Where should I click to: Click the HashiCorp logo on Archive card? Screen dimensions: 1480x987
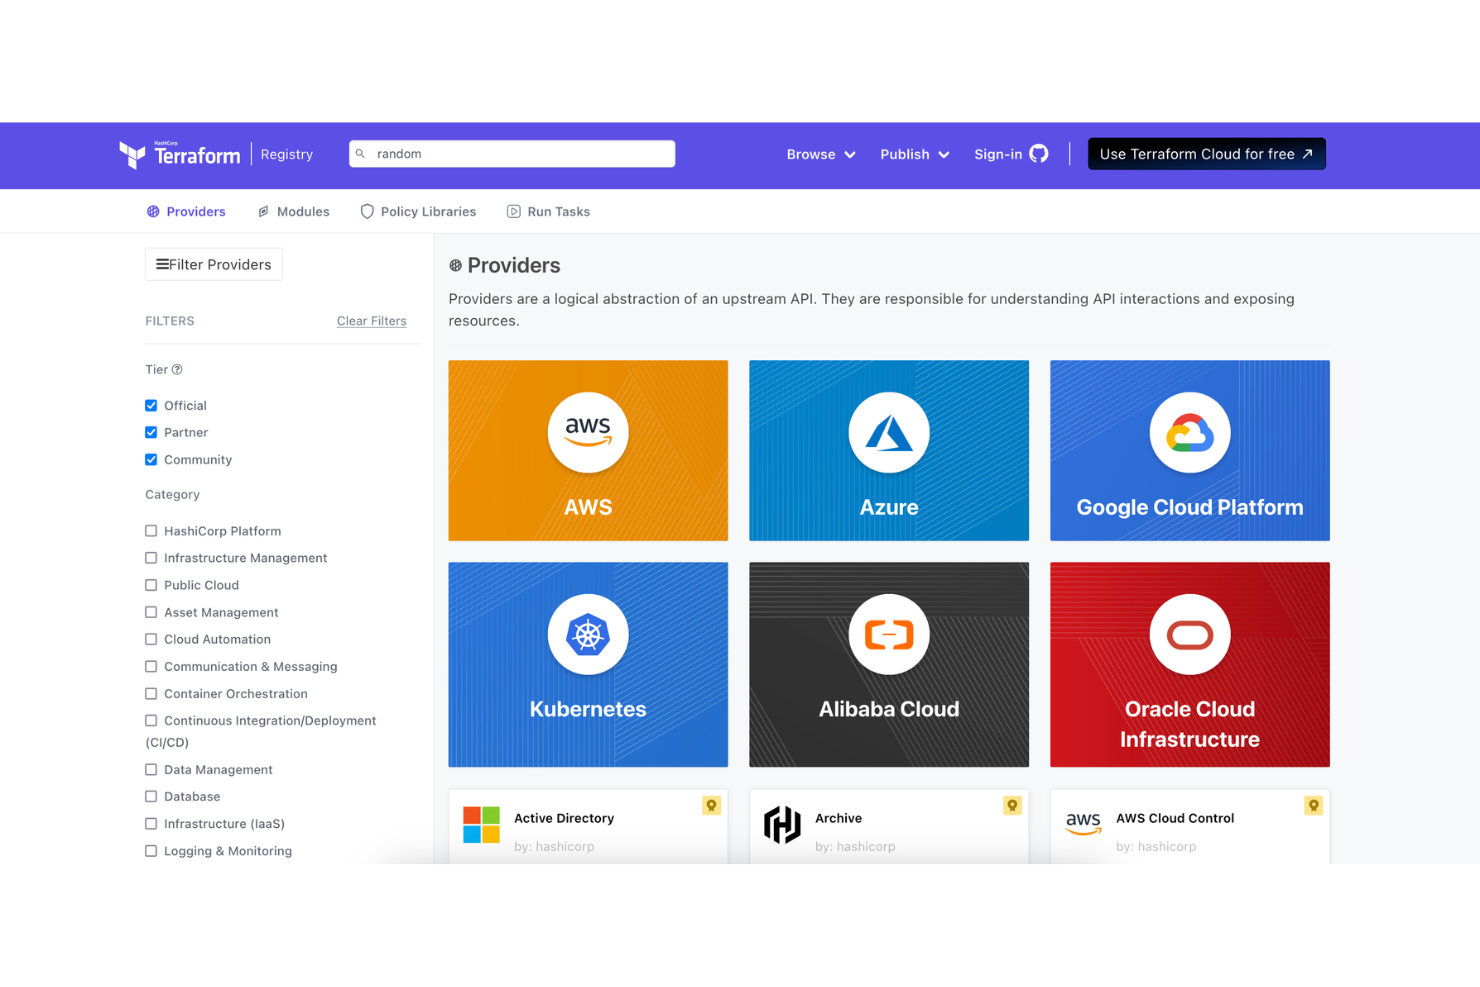pyautogui.click(x=782, y=826)
